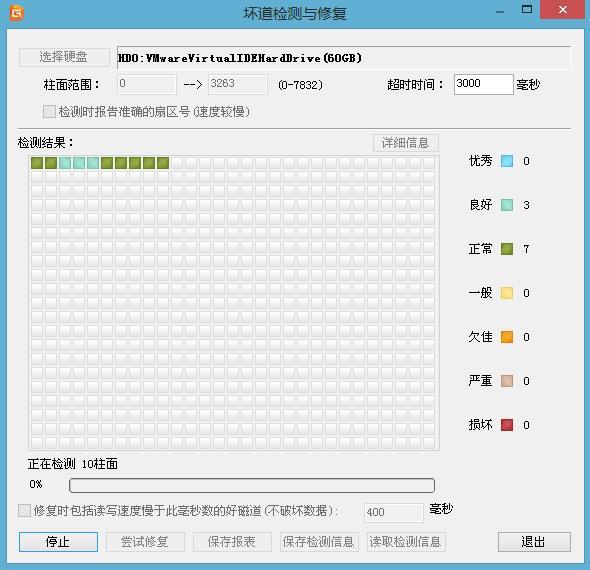Click the last green block in result grid
The height and width of the screenshot is (570, 590).
[x=163, y=163]
